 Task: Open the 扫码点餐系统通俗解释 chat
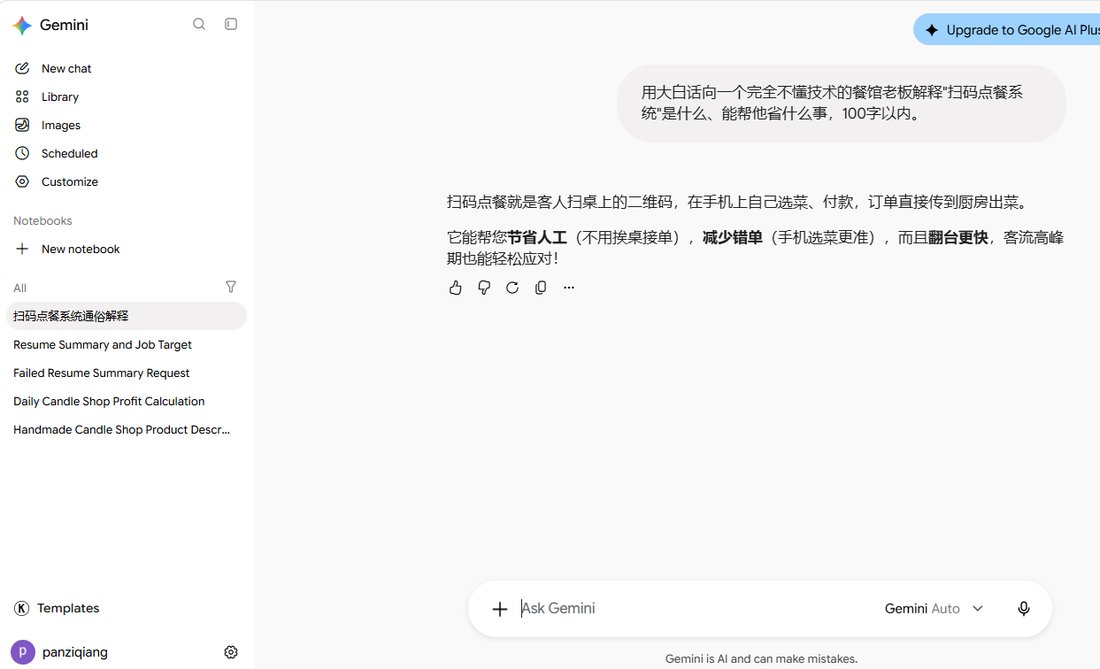click(126, 316)
